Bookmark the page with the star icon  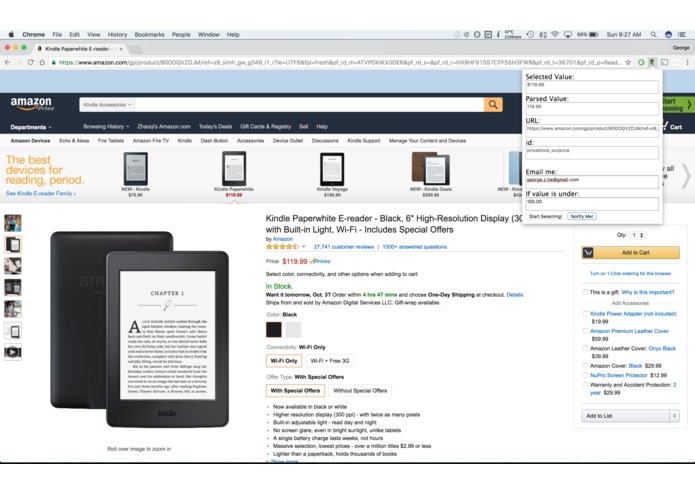coord(628,62)
